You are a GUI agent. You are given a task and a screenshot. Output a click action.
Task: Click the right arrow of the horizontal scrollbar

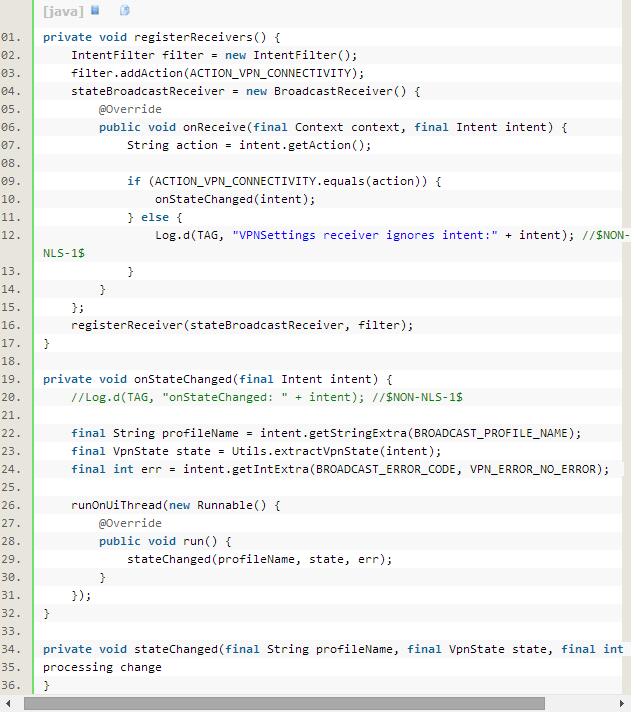pos(622,703)
